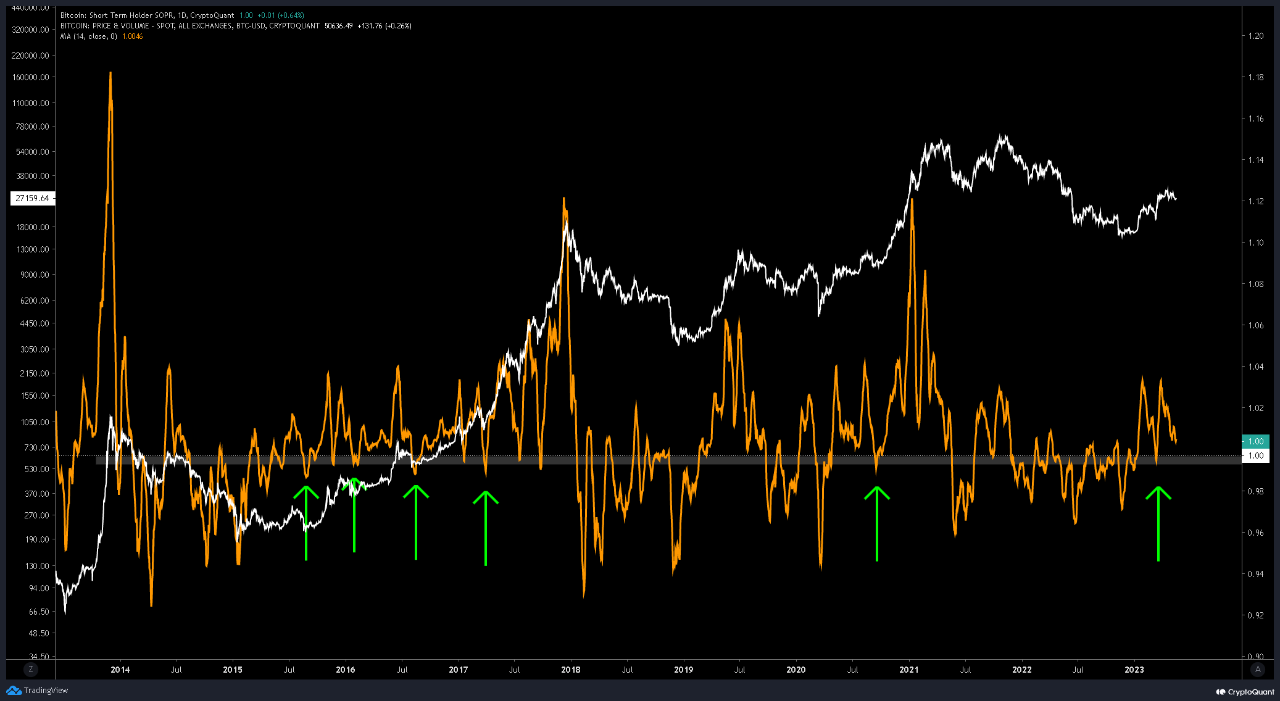Click the 2014 label on time axis
The width and height of the screenshot is (1280, 701).
coord(119,668)
